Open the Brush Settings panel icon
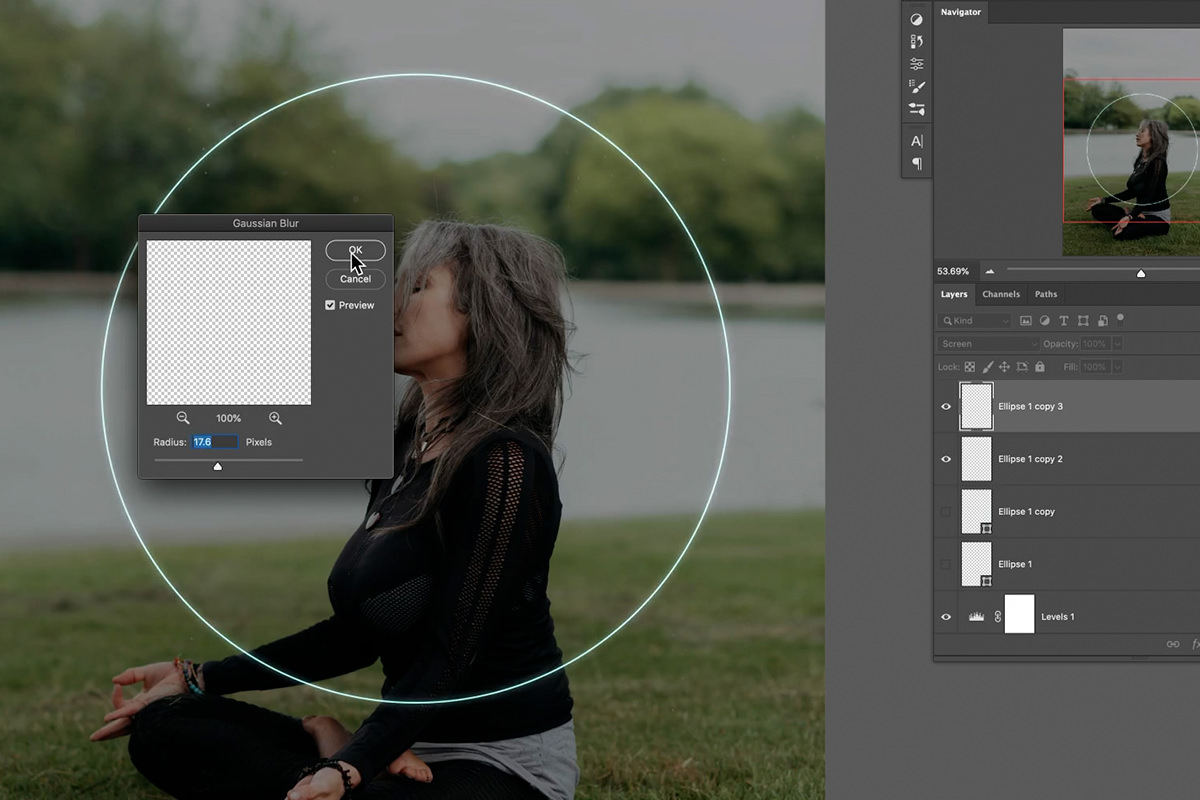 917,85
